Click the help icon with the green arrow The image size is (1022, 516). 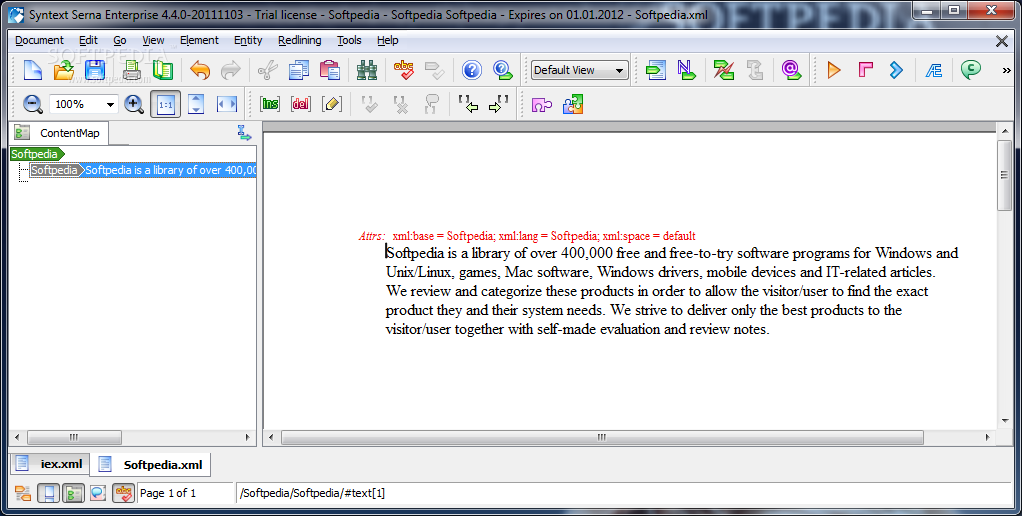(x=503, y=70)
